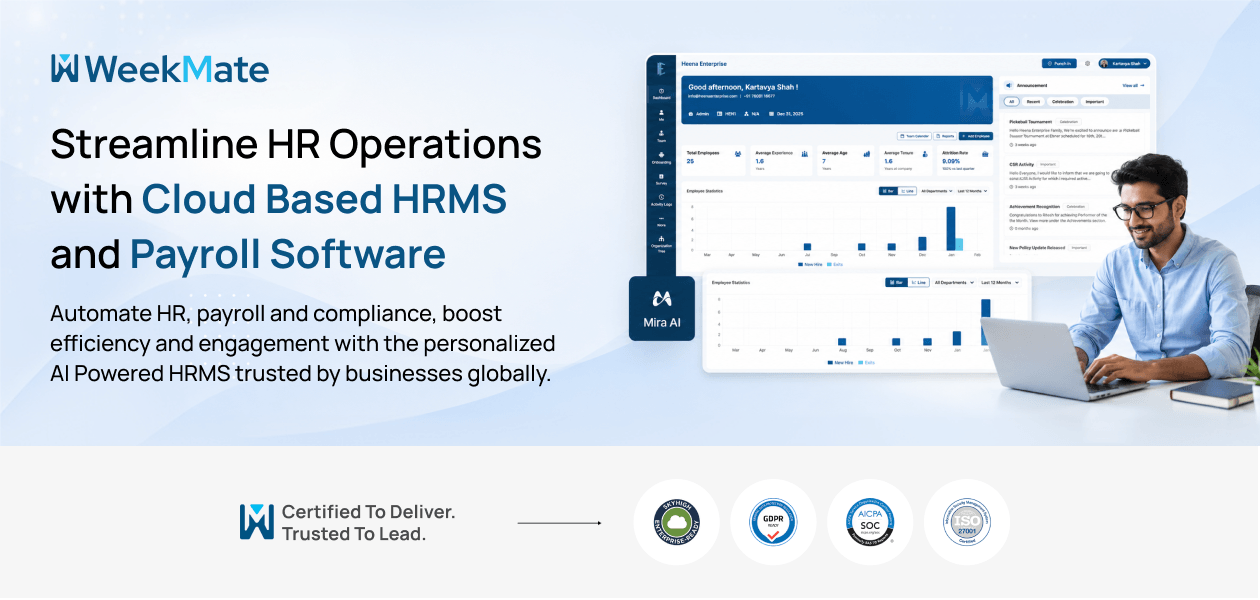
Task: Open the Me sidebar icon
Action: click(661, 115)
